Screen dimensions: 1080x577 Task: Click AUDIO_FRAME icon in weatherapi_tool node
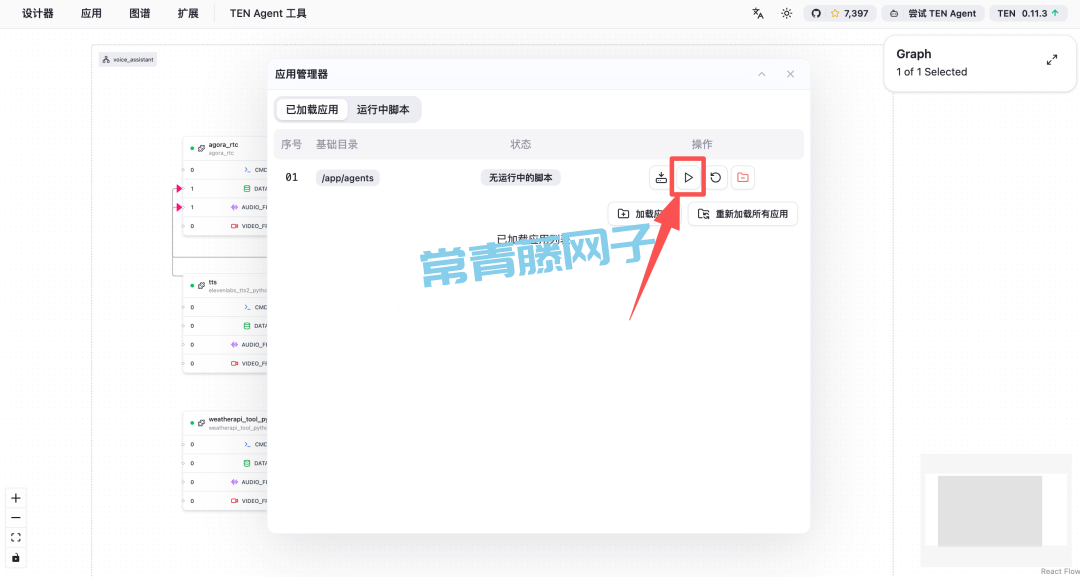point(234,482)
